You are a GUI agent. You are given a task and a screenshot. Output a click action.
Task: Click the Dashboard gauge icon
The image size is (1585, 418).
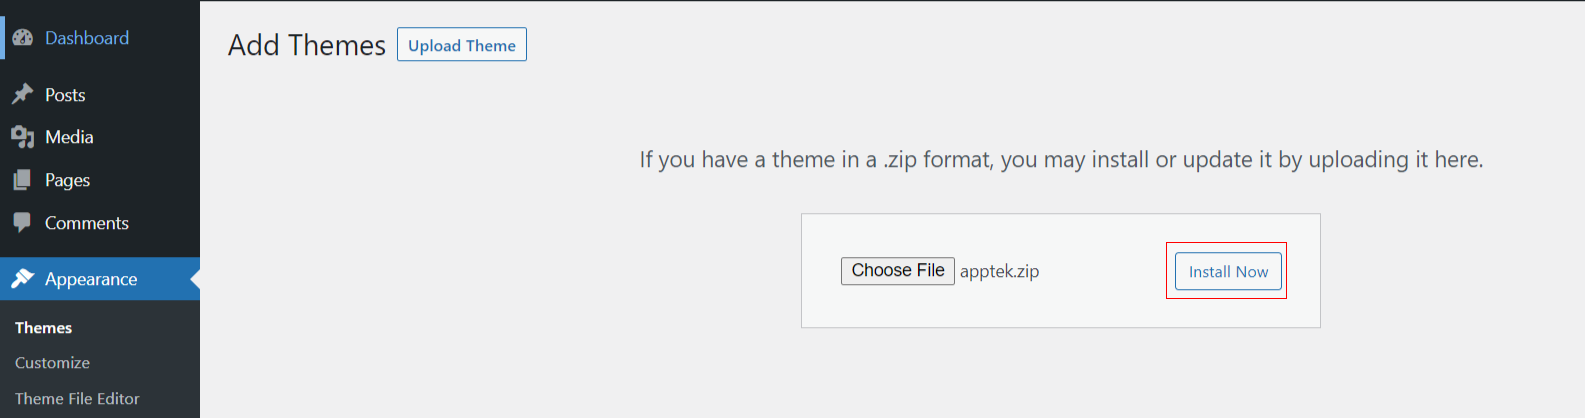(x=22, y=38)
